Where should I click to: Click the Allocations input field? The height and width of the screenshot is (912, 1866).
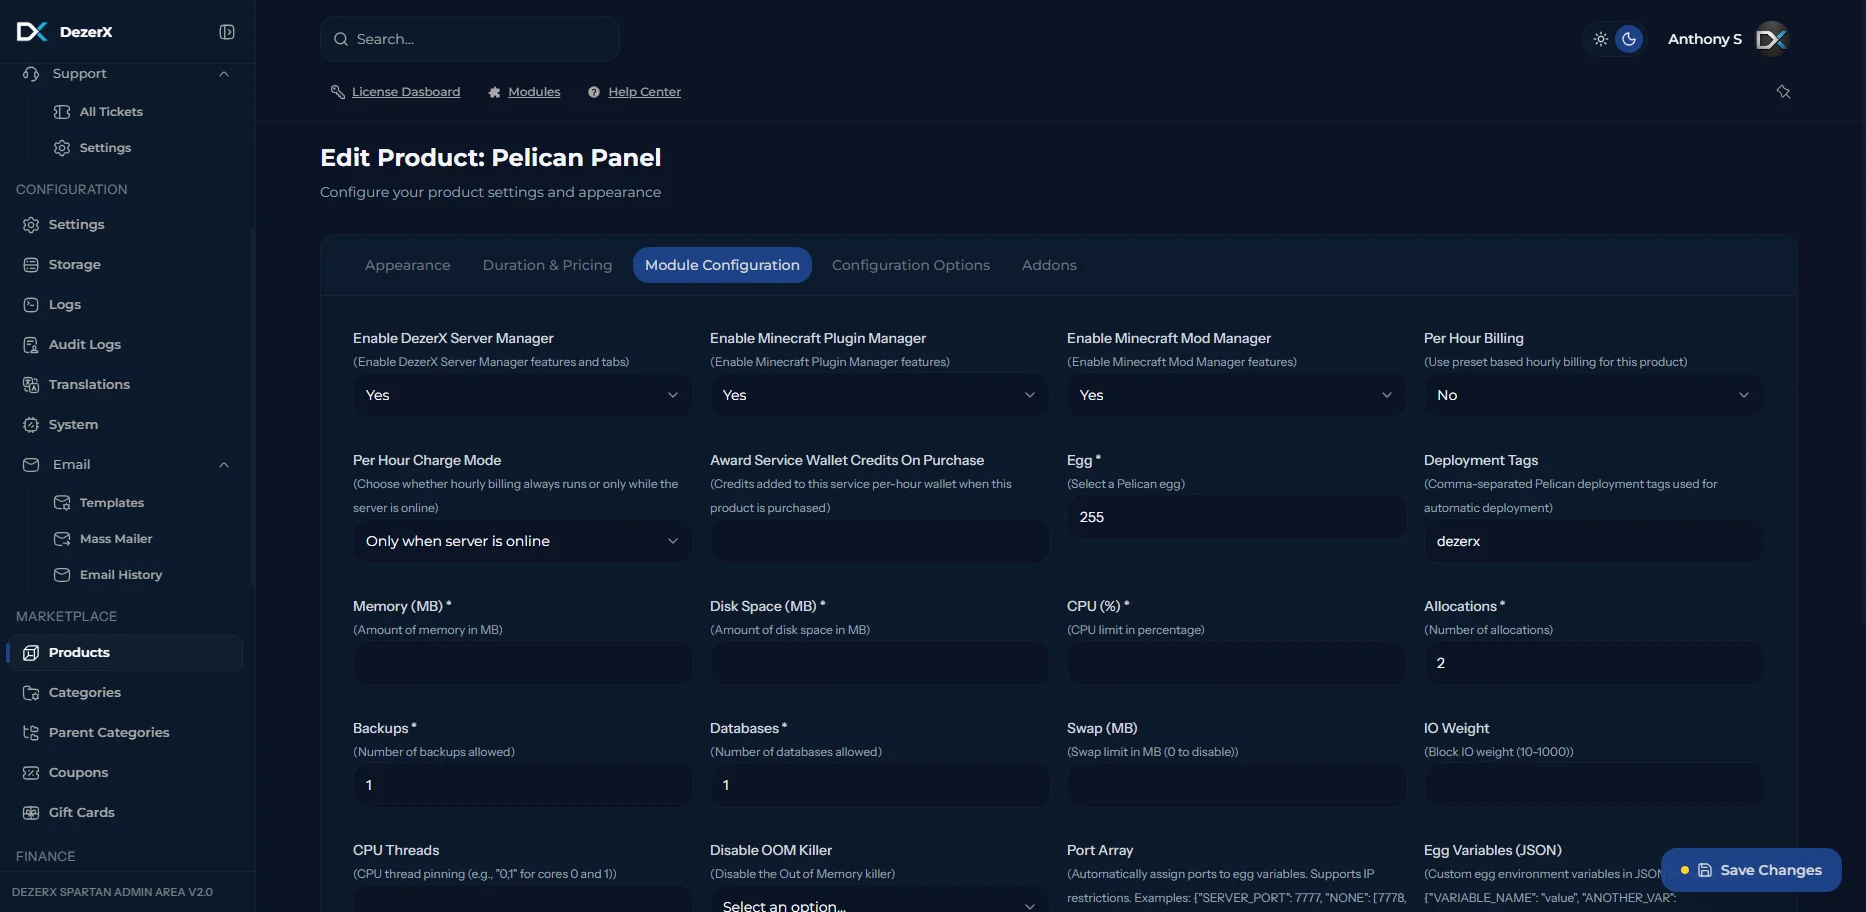[1594, 663]
